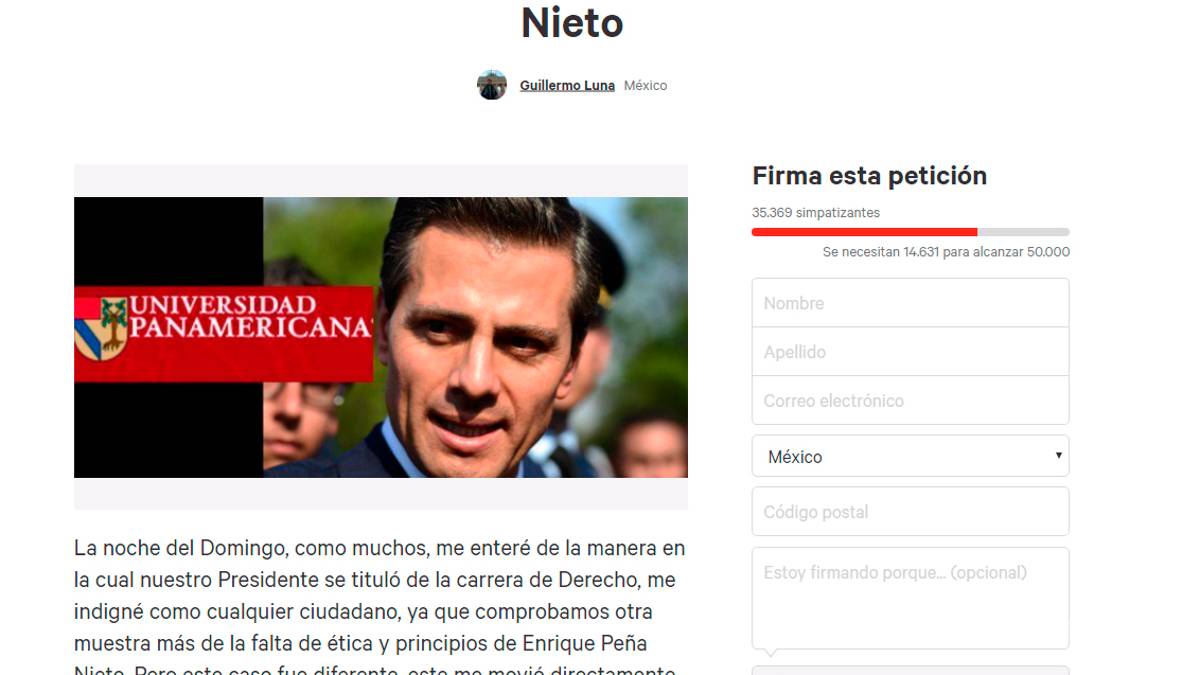
Task: Click the petition title word Nieto
Action: tap(572, 22)
